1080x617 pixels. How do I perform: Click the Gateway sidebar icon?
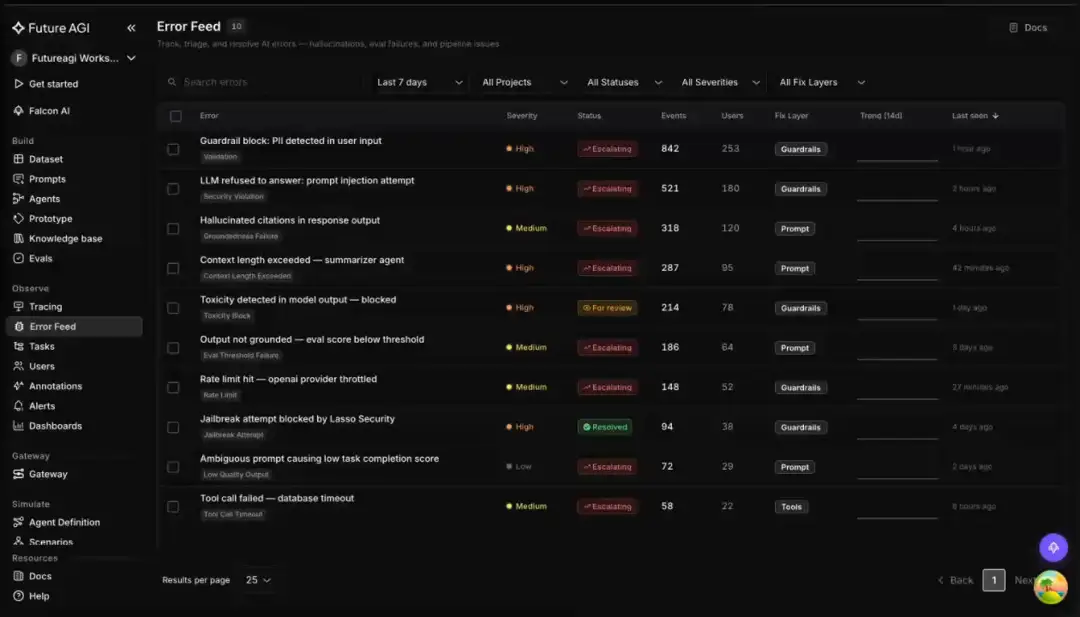coord(19,474)
